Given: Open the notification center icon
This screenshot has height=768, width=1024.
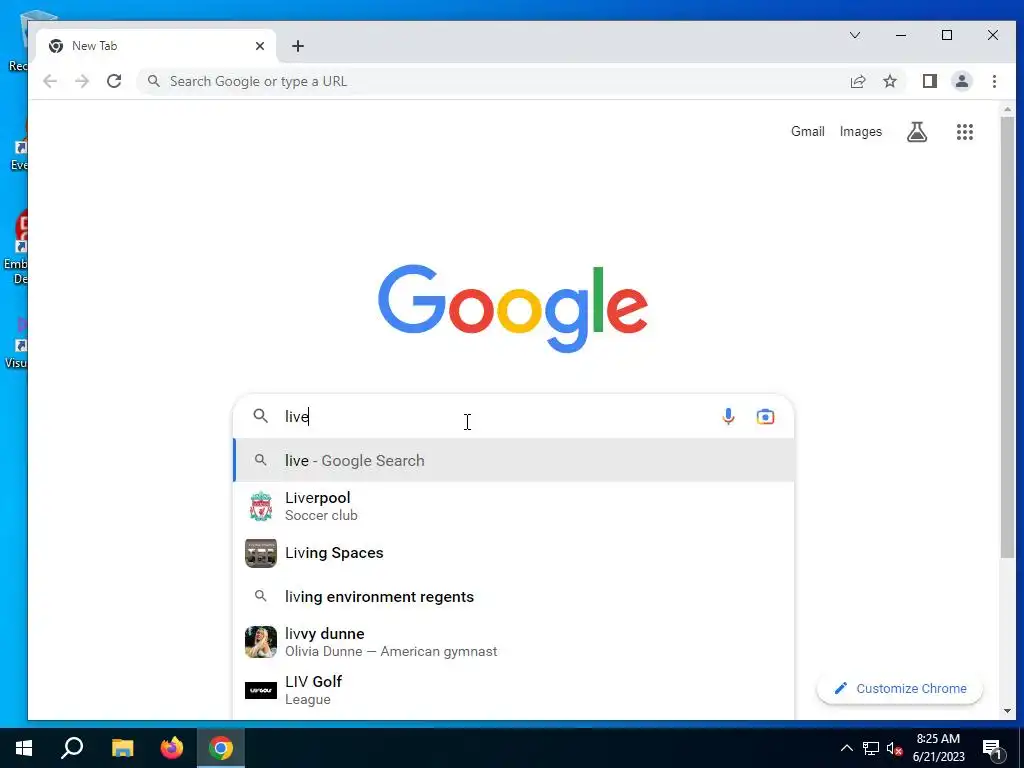Looking at the screenshot, I should tap(992, 749).
